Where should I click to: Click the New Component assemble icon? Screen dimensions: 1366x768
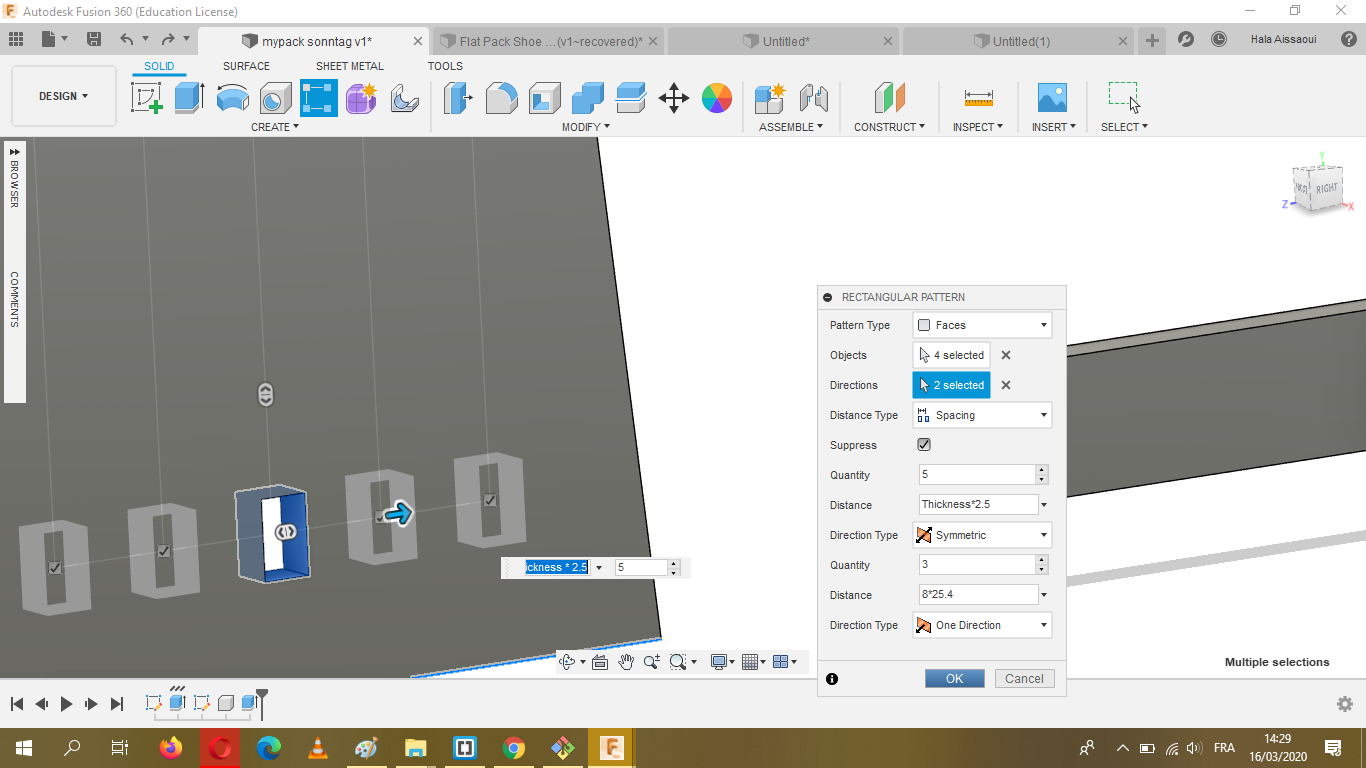[x=770, y=98]
